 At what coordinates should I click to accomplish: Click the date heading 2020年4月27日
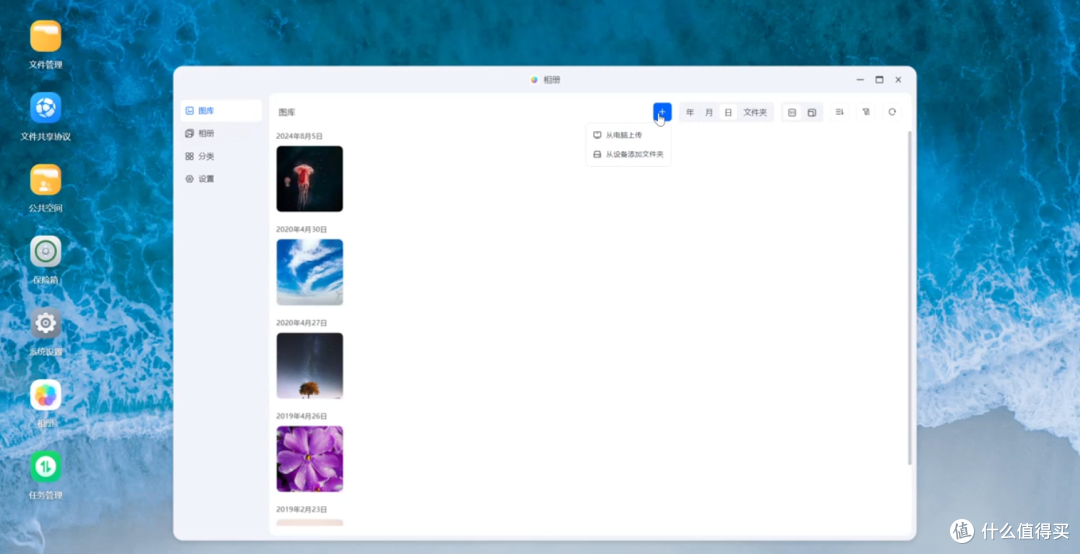302,323
